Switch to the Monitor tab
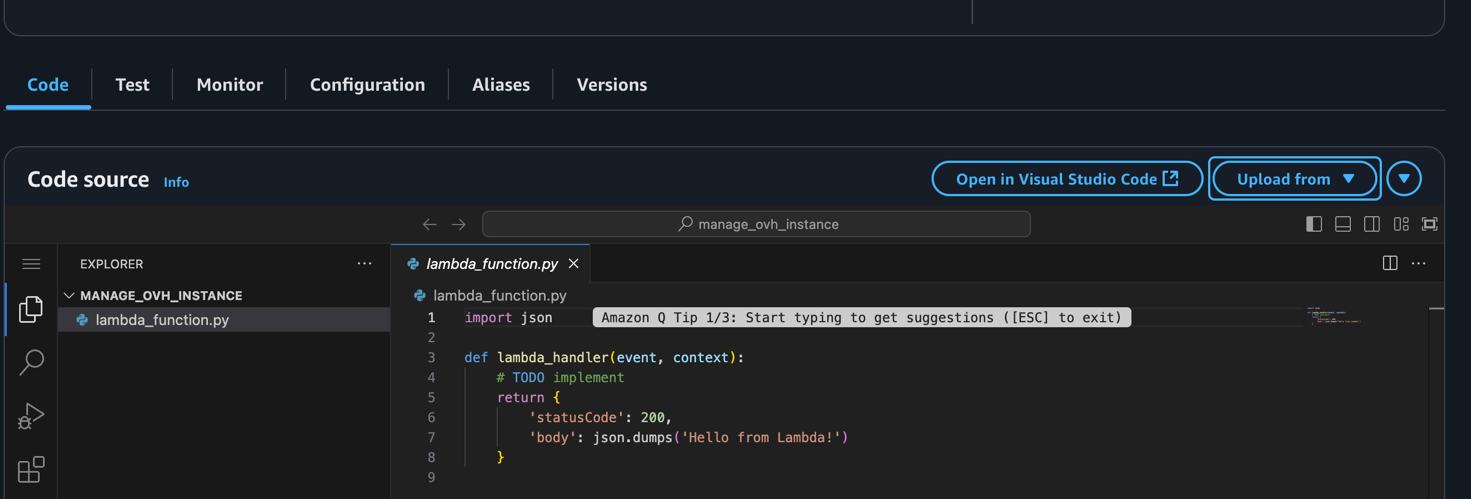The width and height of the screenshot is (1471, 499). (229, 85)
